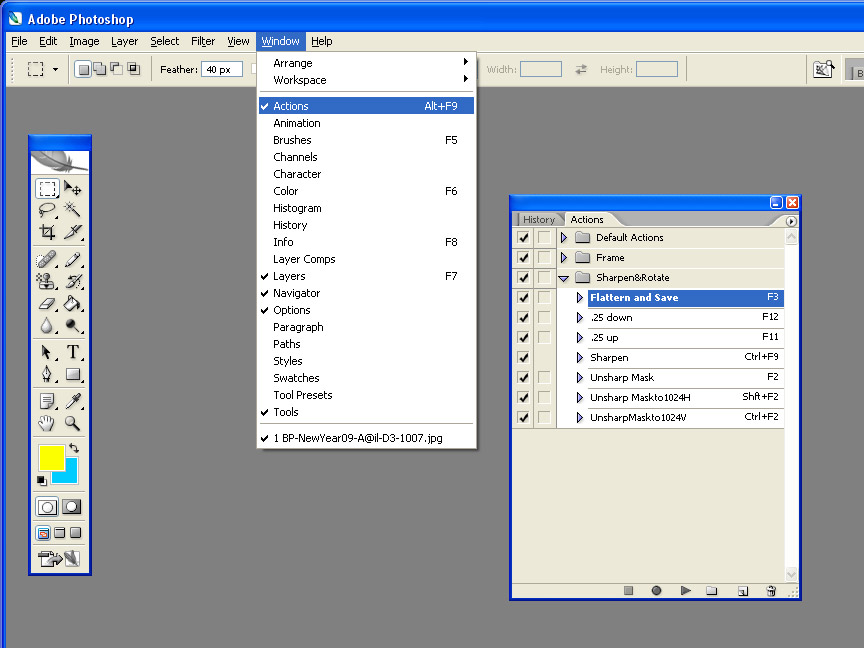
Task: Click the cyan background color swatch
Action: (x=71, y=474)
